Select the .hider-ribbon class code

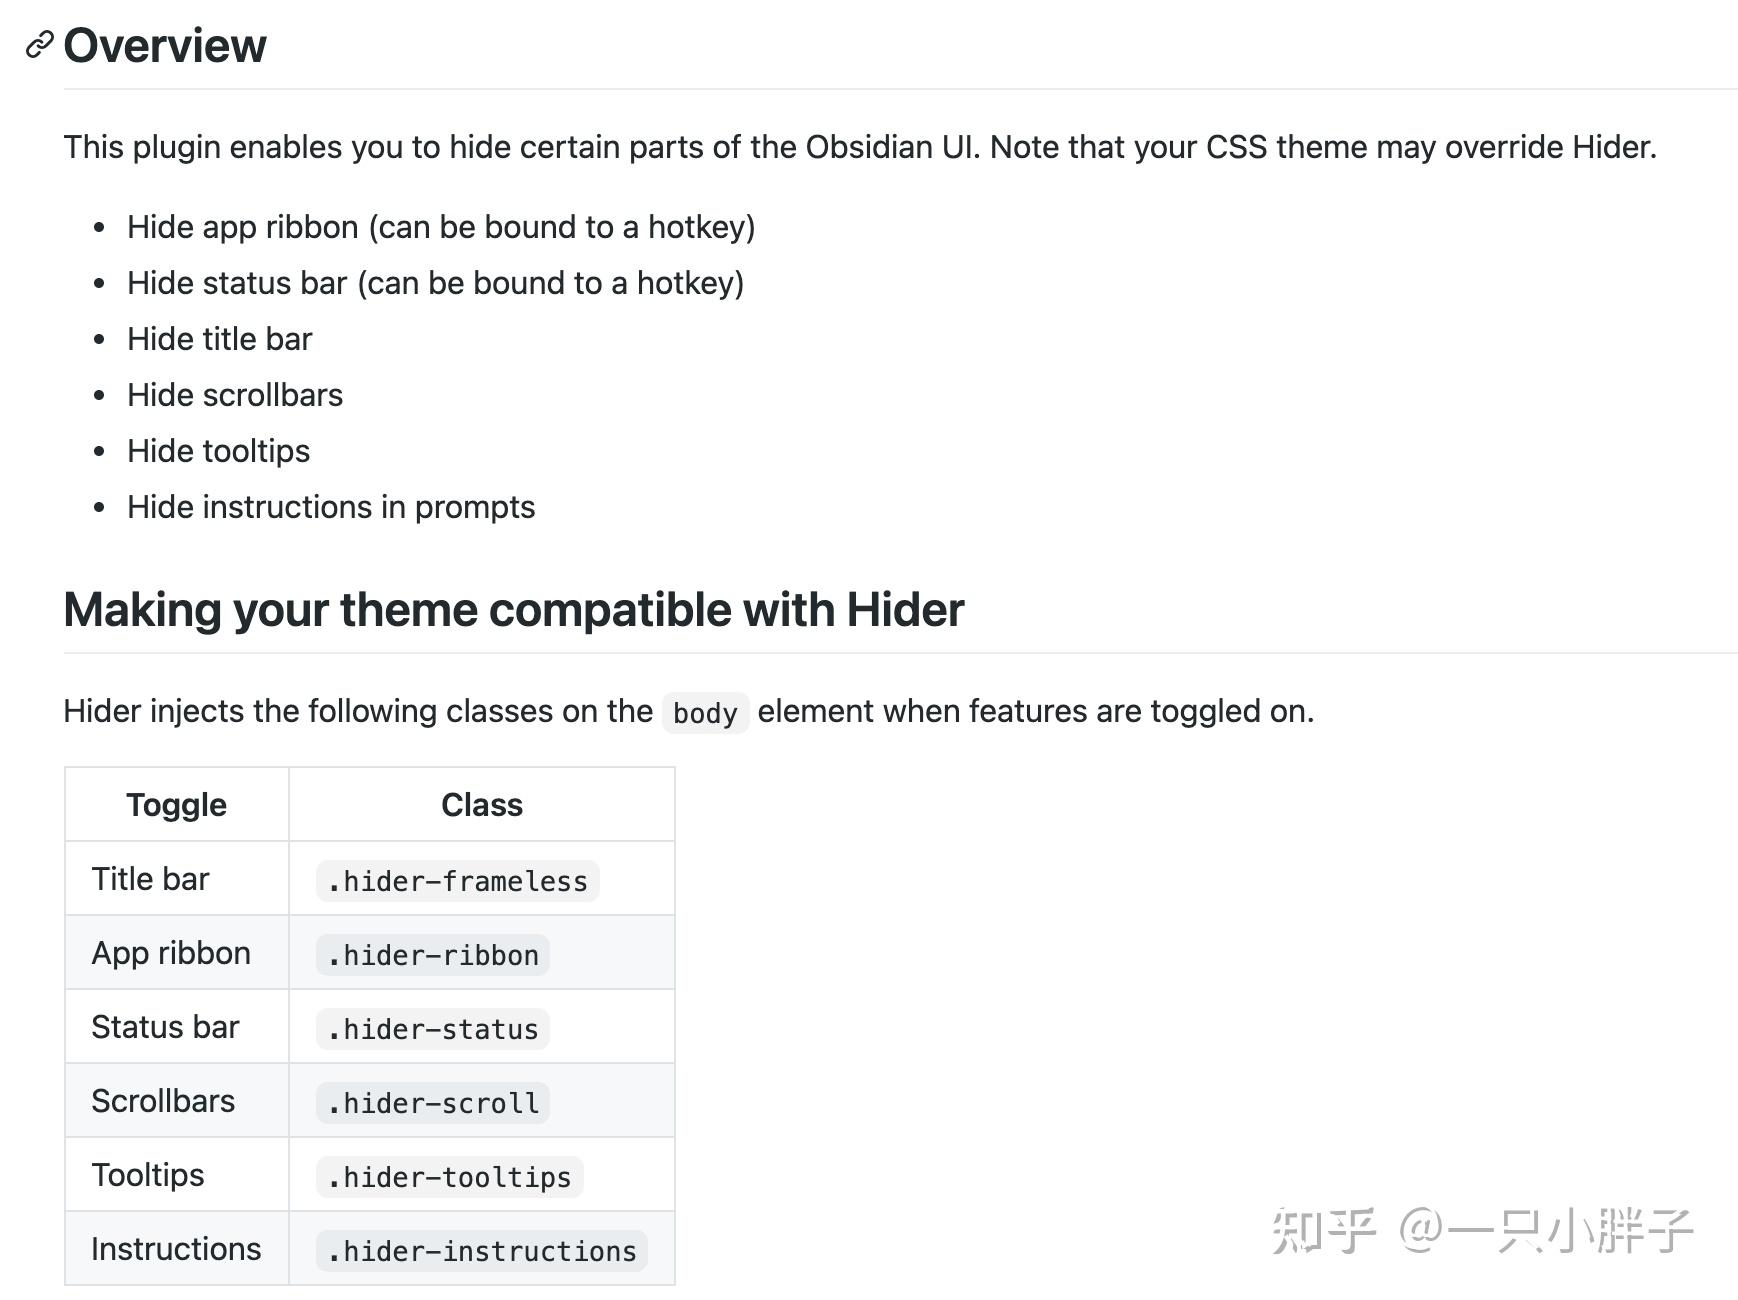click(433, 955)
